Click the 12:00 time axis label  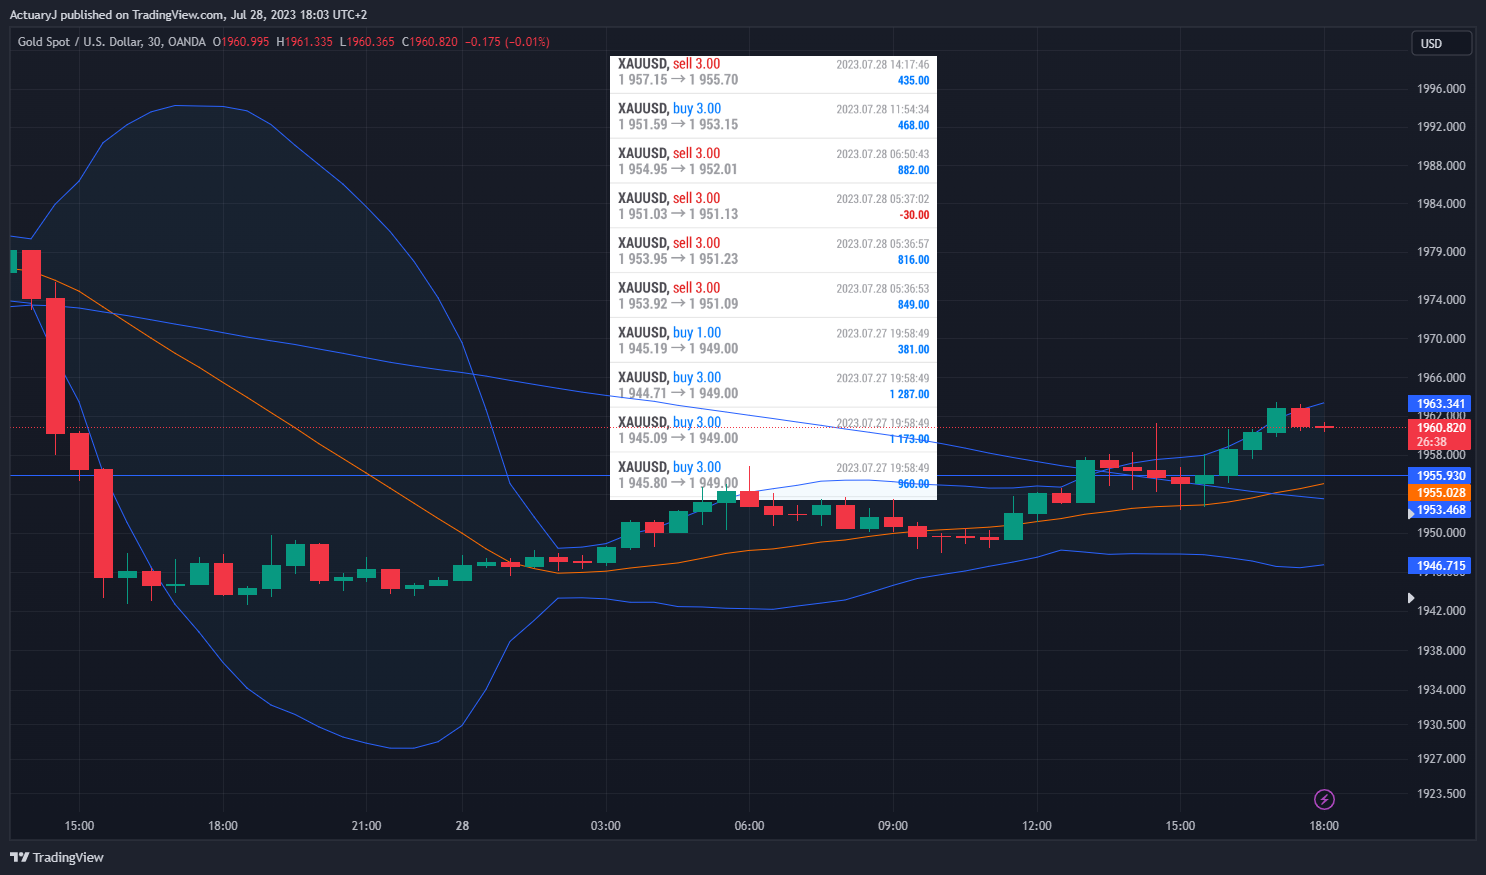[x=1037, y=826]
